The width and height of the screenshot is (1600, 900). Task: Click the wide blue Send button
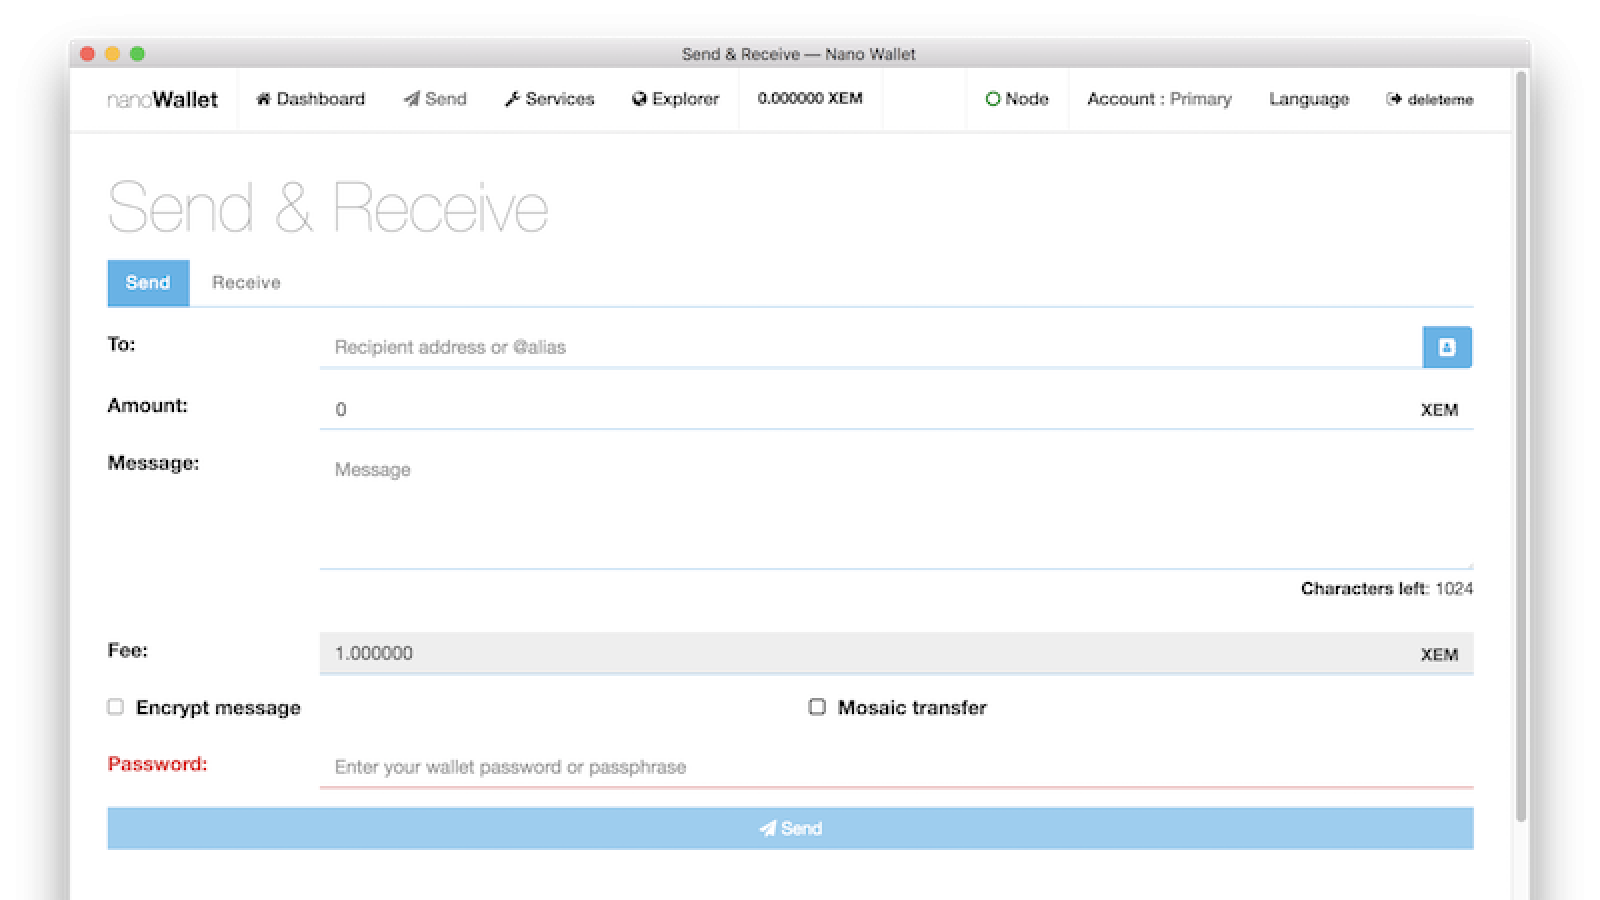click(790, 828)
